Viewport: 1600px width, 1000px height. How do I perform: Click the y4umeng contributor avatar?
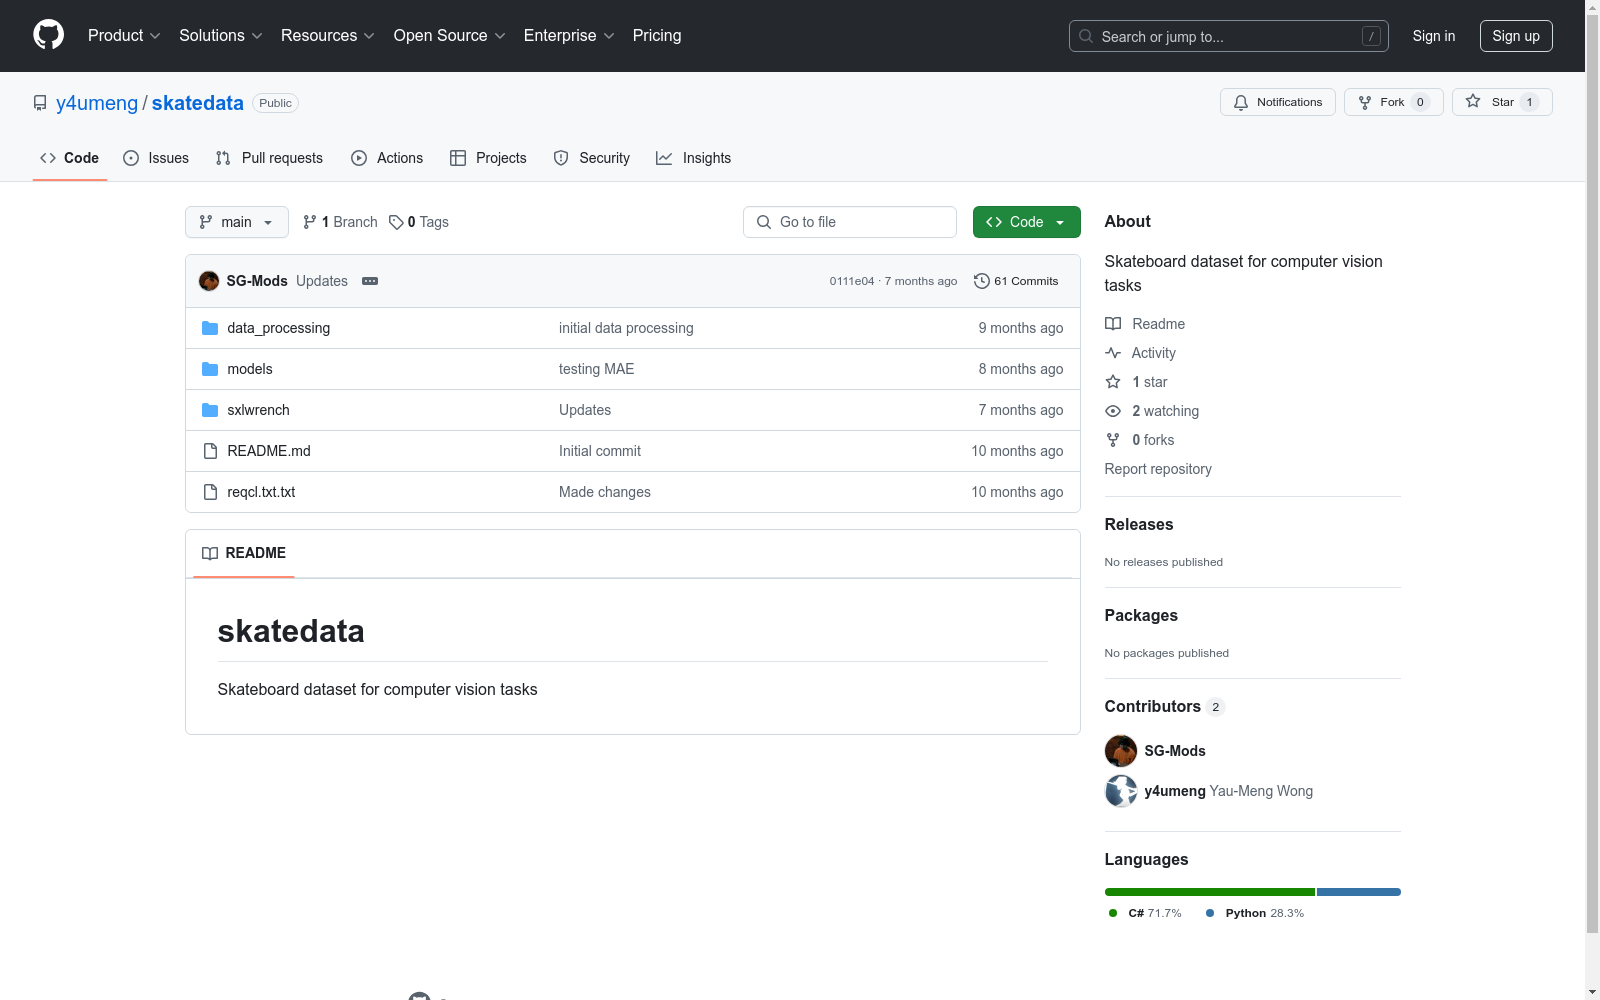click(1121, 791)
